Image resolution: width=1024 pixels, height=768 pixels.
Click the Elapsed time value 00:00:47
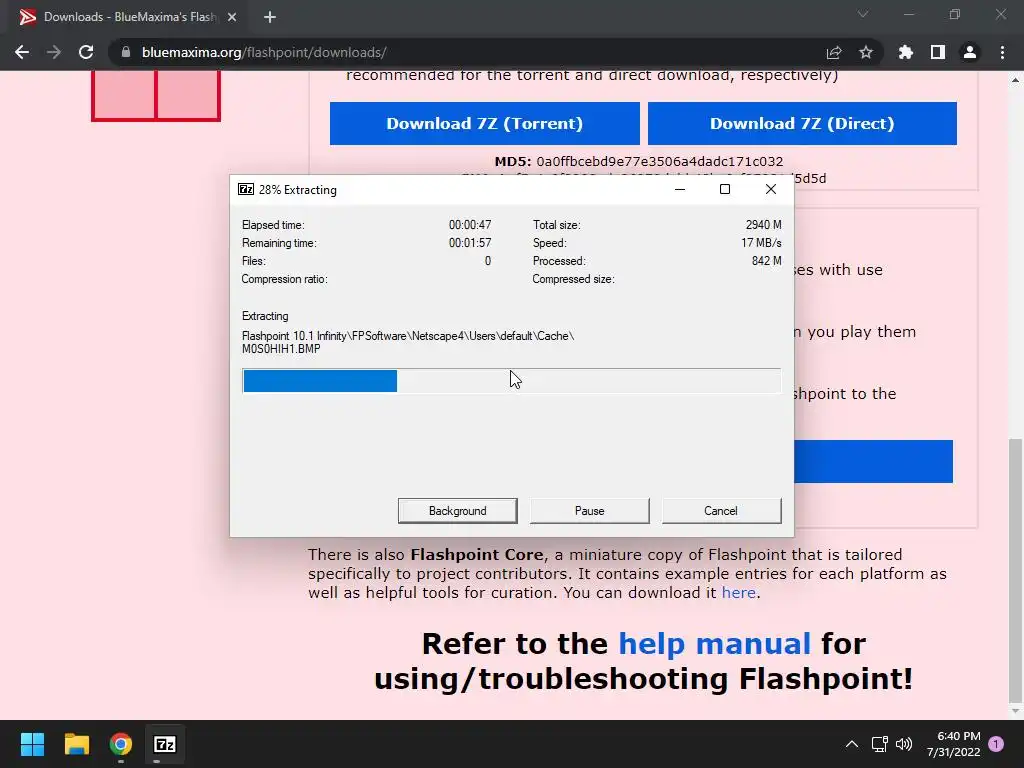[470, 225]
